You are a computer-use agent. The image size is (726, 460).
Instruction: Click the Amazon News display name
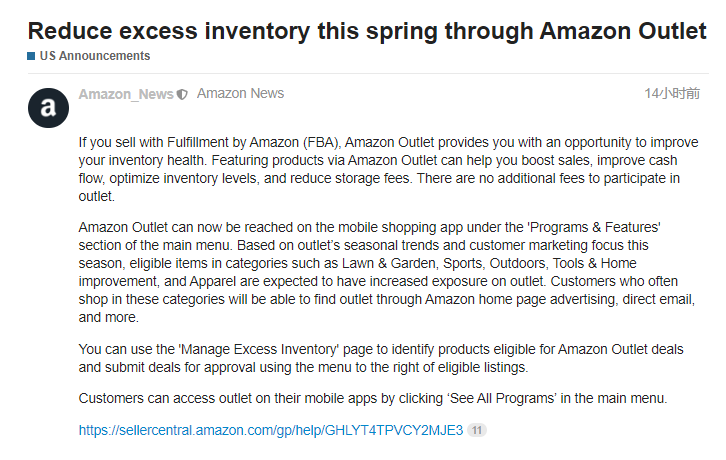pos(240,94)
